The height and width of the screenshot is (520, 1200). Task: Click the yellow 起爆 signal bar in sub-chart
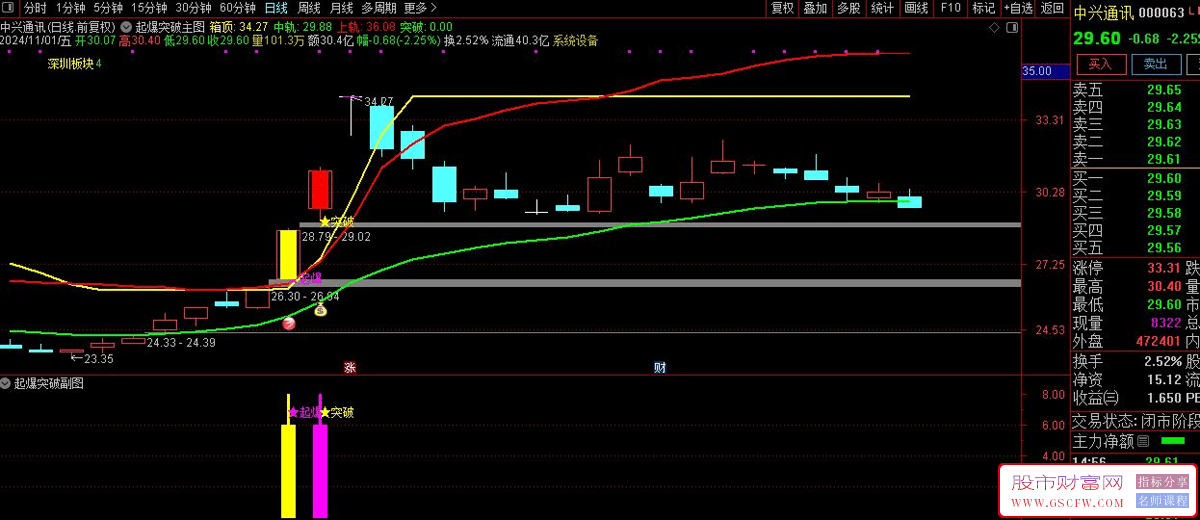click(x=288, y=471)
